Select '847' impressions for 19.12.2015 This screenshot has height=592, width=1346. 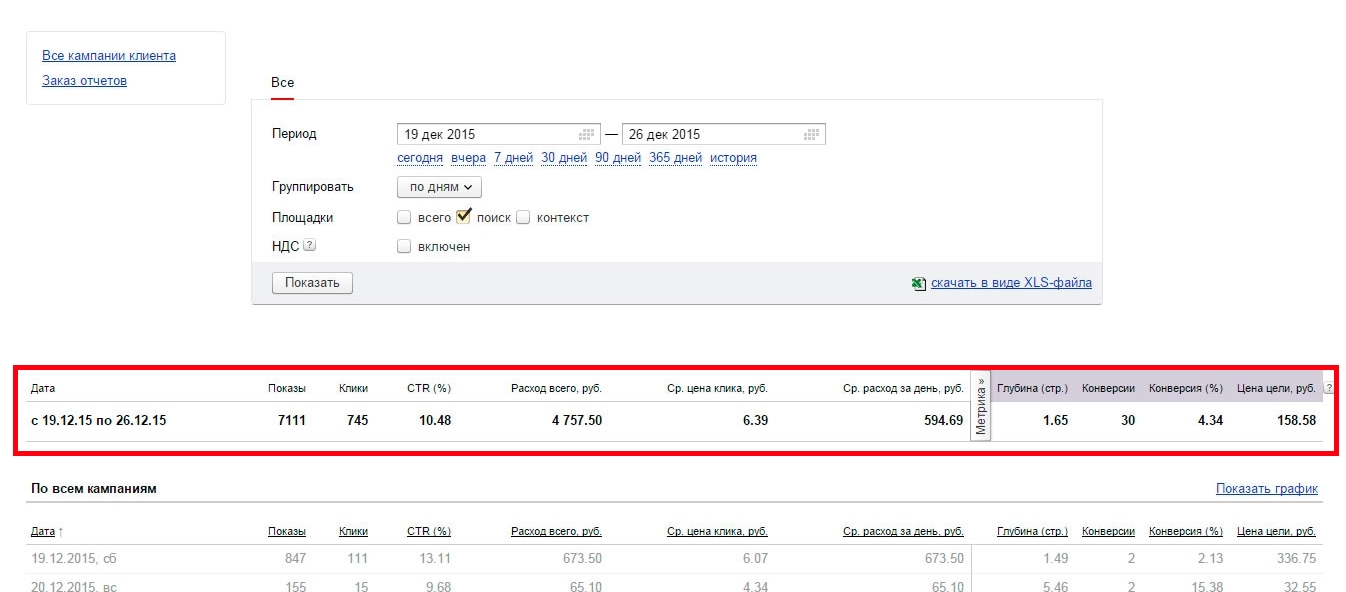(x=294, y=559)
